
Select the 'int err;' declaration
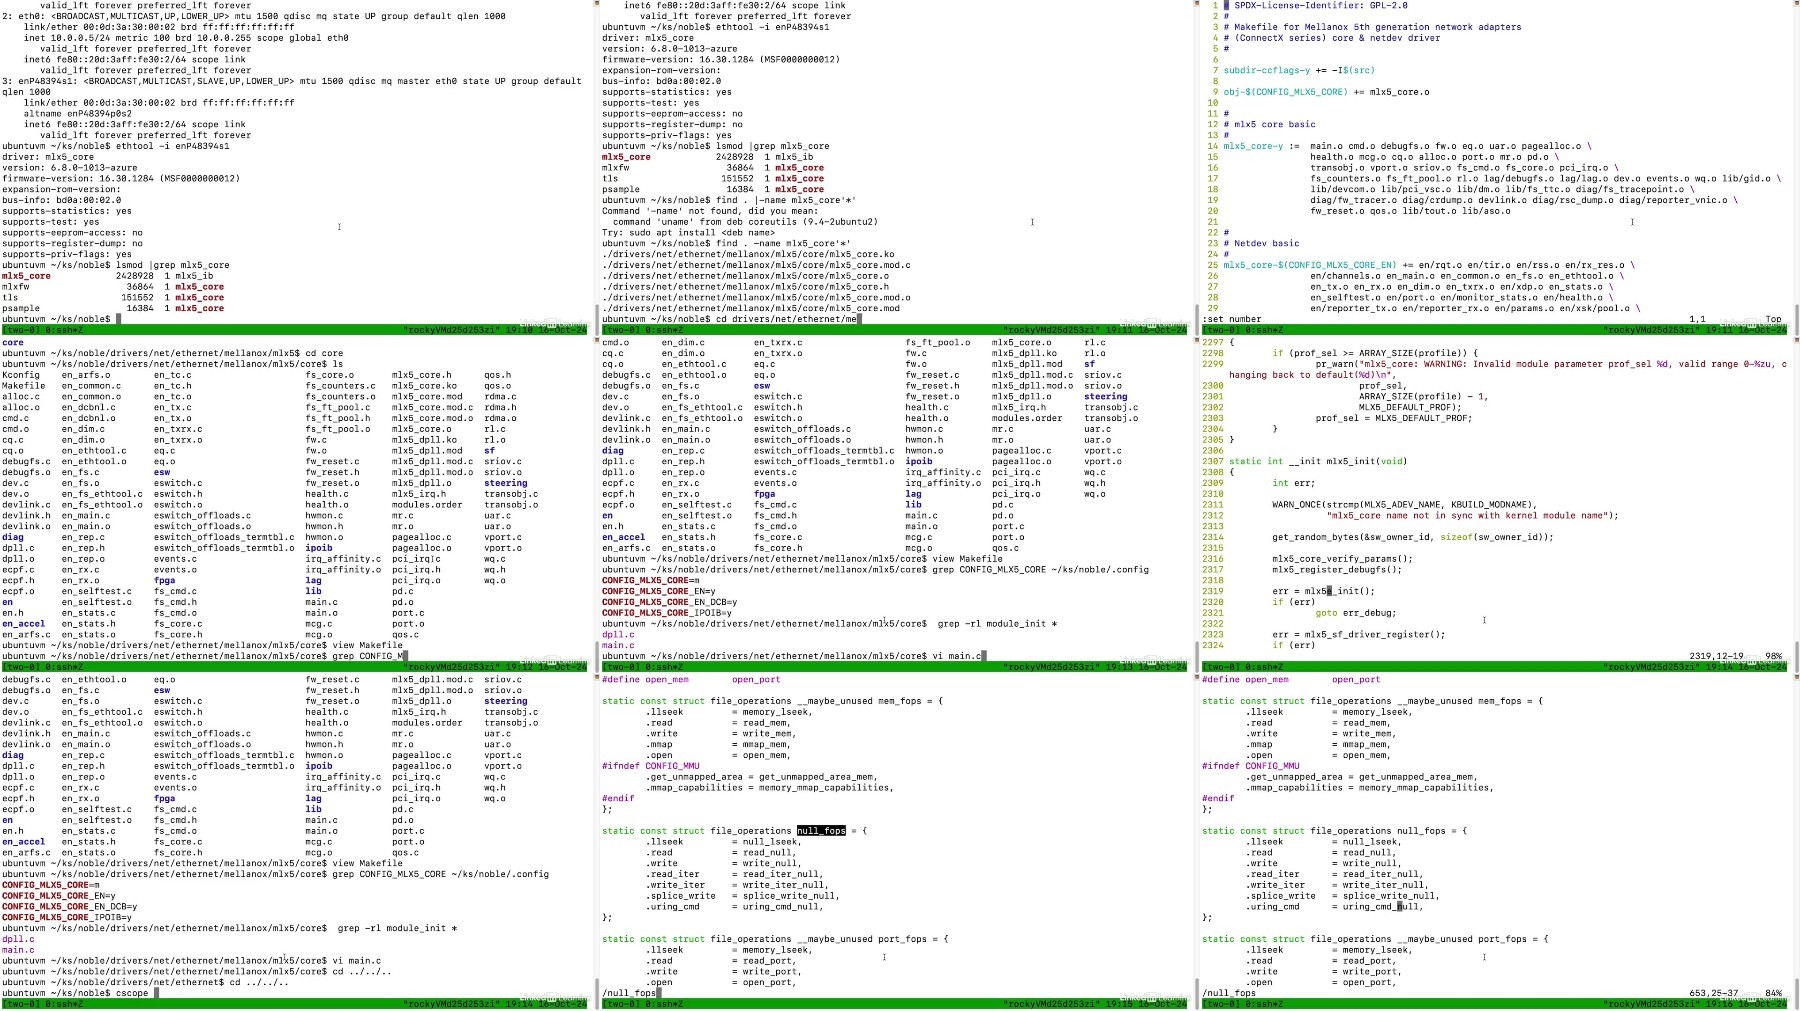click(1293, 483)
